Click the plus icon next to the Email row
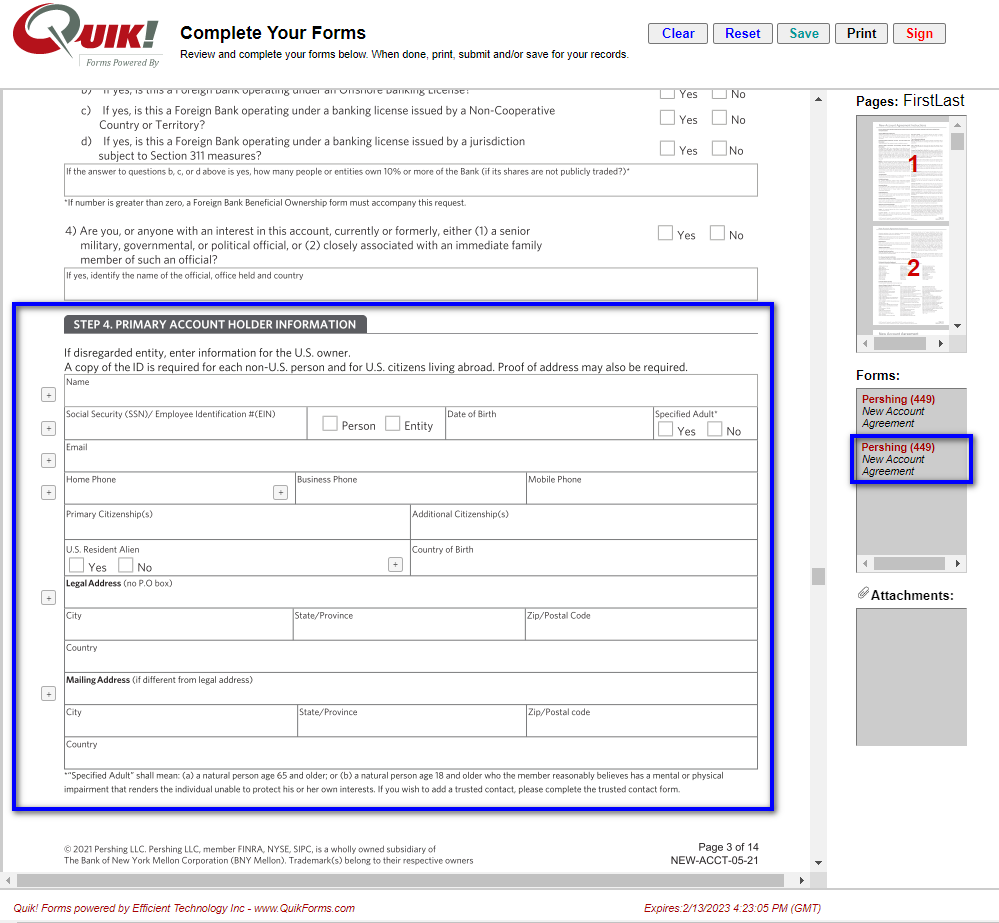Screen dimensions: 999x923 tap(48, 460)
